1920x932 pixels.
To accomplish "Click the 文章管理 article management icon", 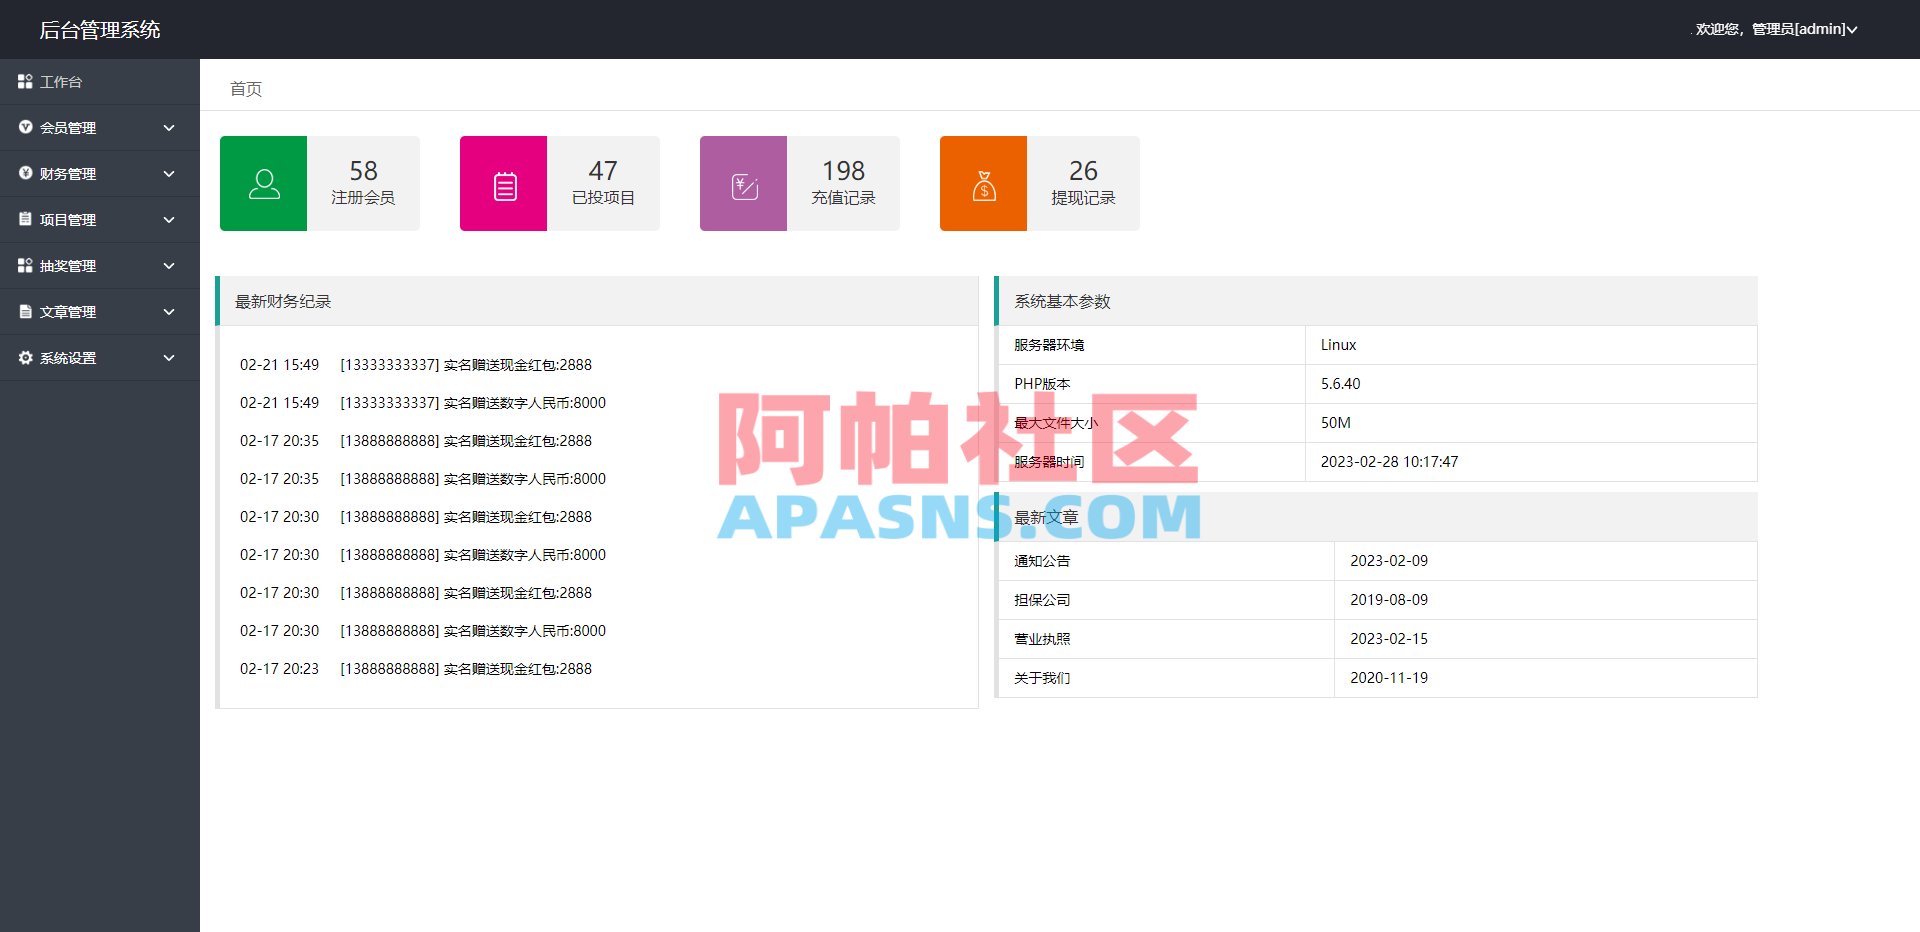I will click(25, 311).
